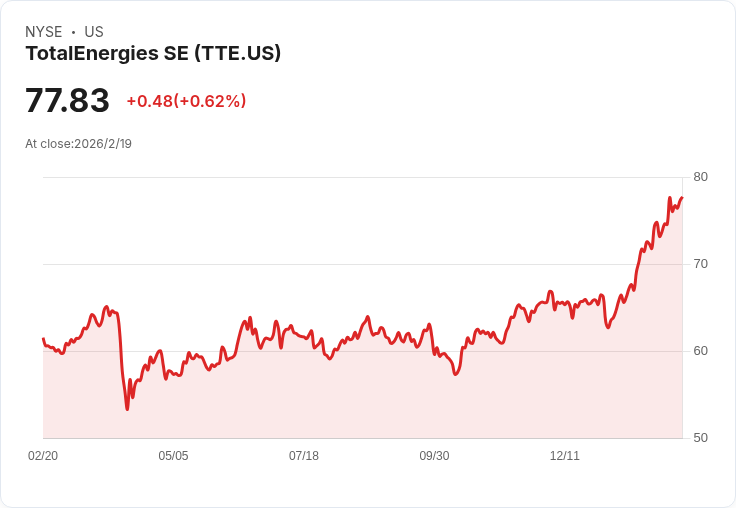Click the US market label
The image size is (736, 508).
tap(94, 32)
